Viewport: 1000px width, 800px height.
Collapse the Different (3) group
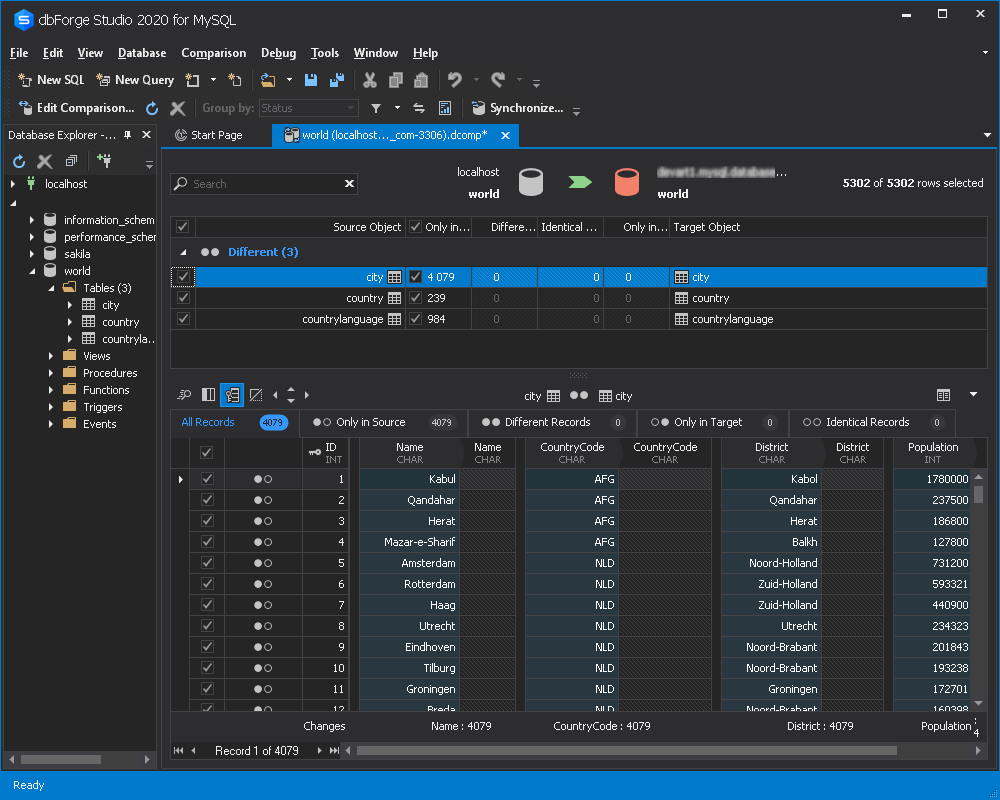coord(184,252)
